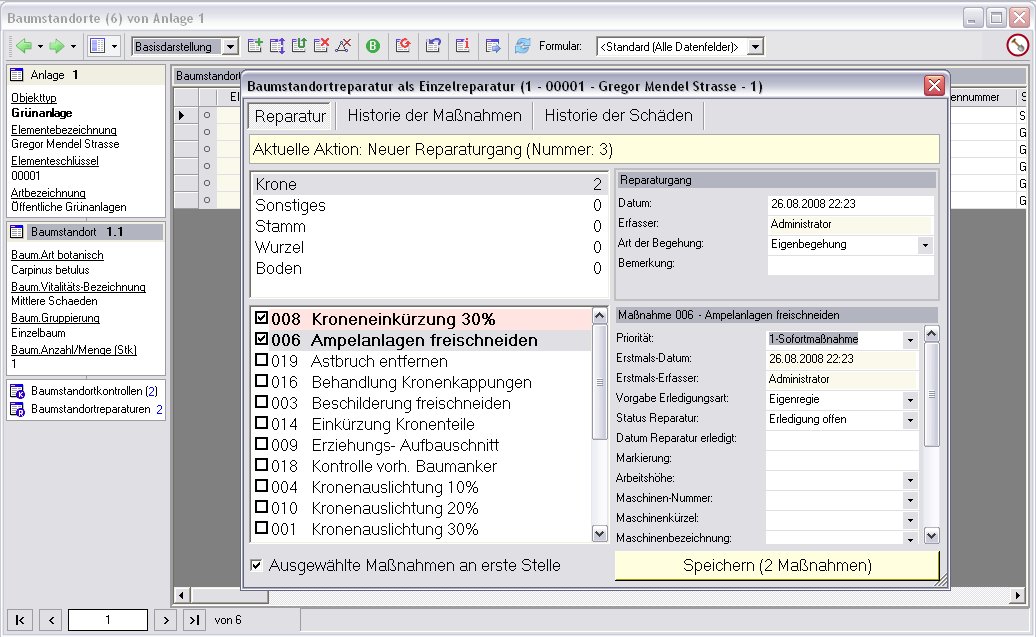
Task: Toggle Ausgewählte Maßnahmen an erste Stelle
Action: (x=257, y=566)
